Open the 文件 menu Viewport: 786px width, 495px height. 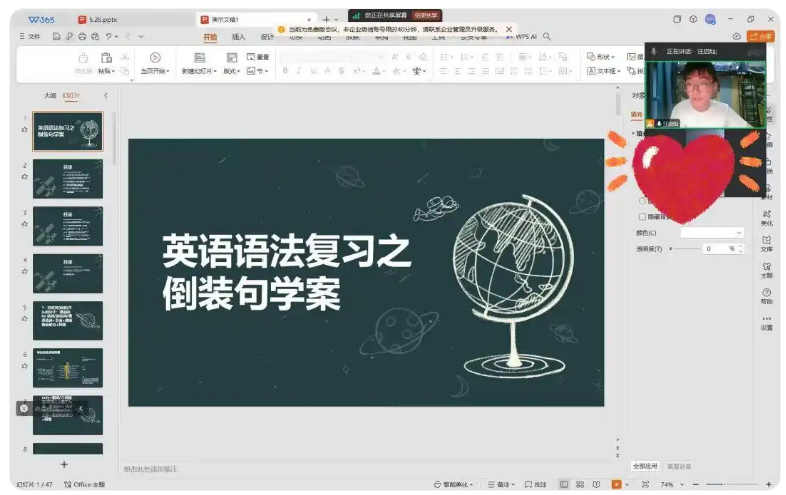[x=30, y=36]
